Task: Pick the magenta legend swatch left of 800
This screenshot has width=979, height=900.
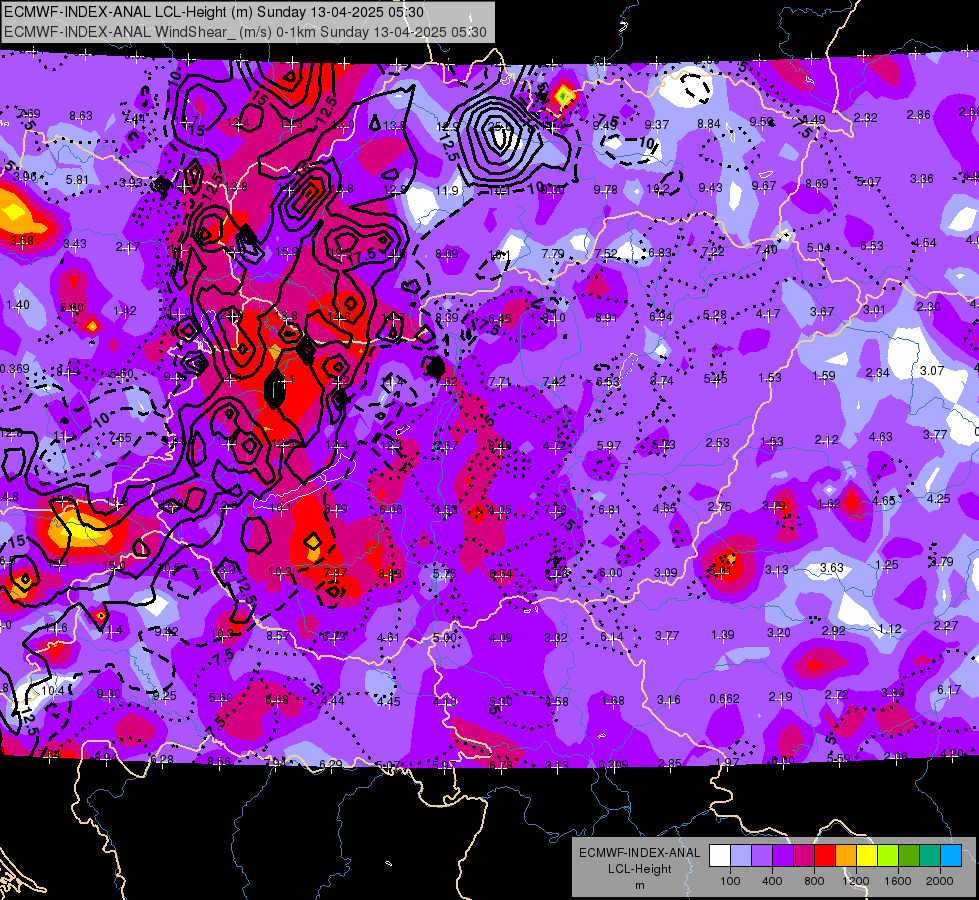Action: pyautogui.click(x=804, y=856)
